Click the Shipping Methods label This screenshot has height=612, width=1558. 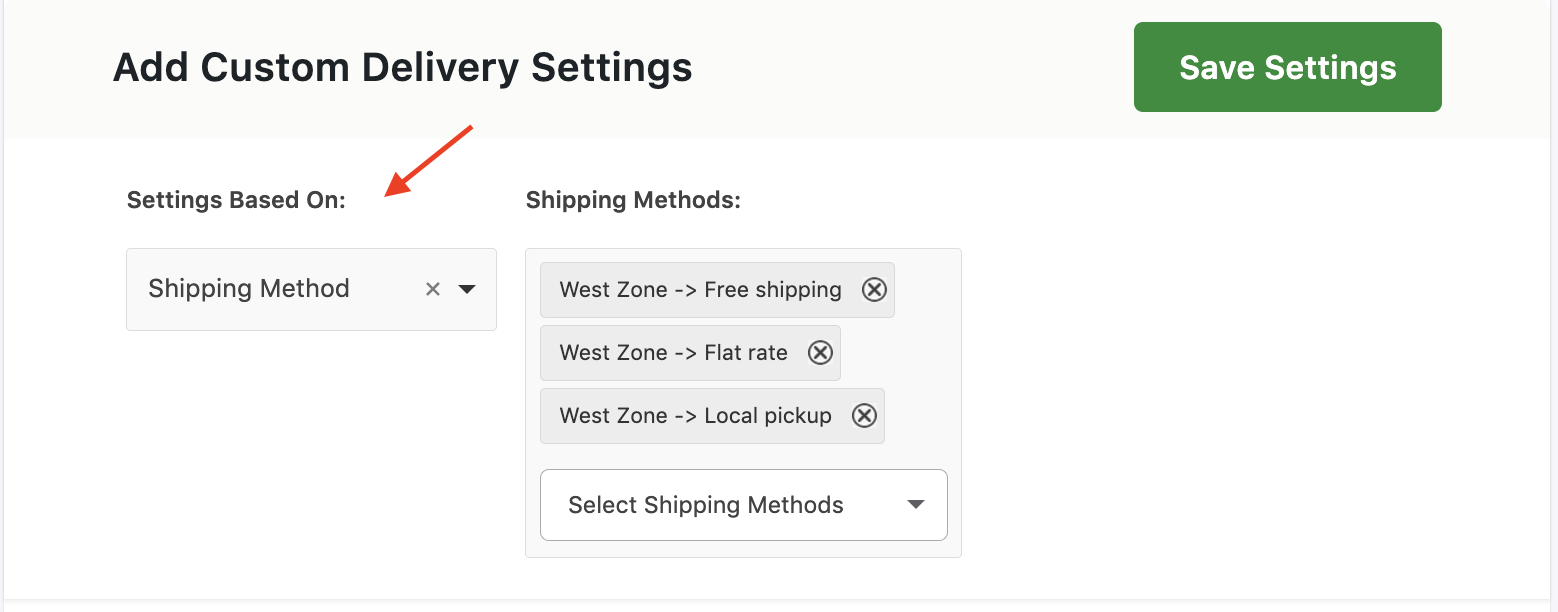633,200
